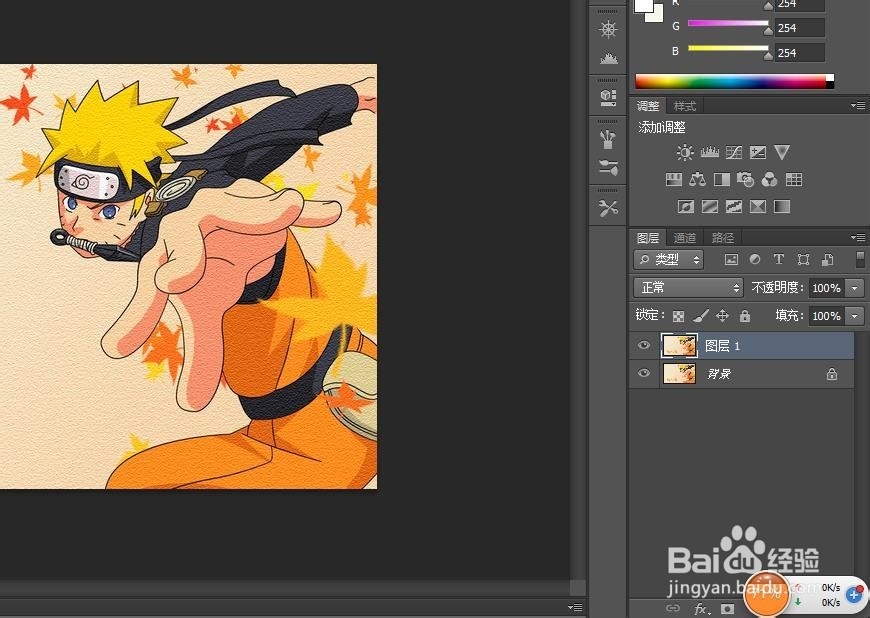This screenshot has height=618, width=870.
Task: Lock layer position move icon
Action: 722,316
